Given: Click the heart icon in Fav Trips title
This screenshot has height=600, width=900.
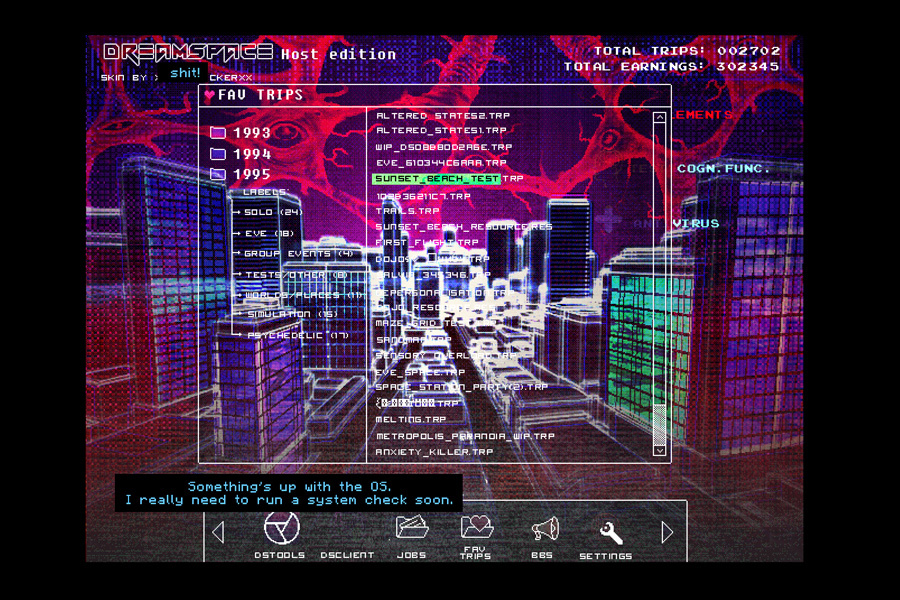Looking at the screenshot, I should [210, 96].
